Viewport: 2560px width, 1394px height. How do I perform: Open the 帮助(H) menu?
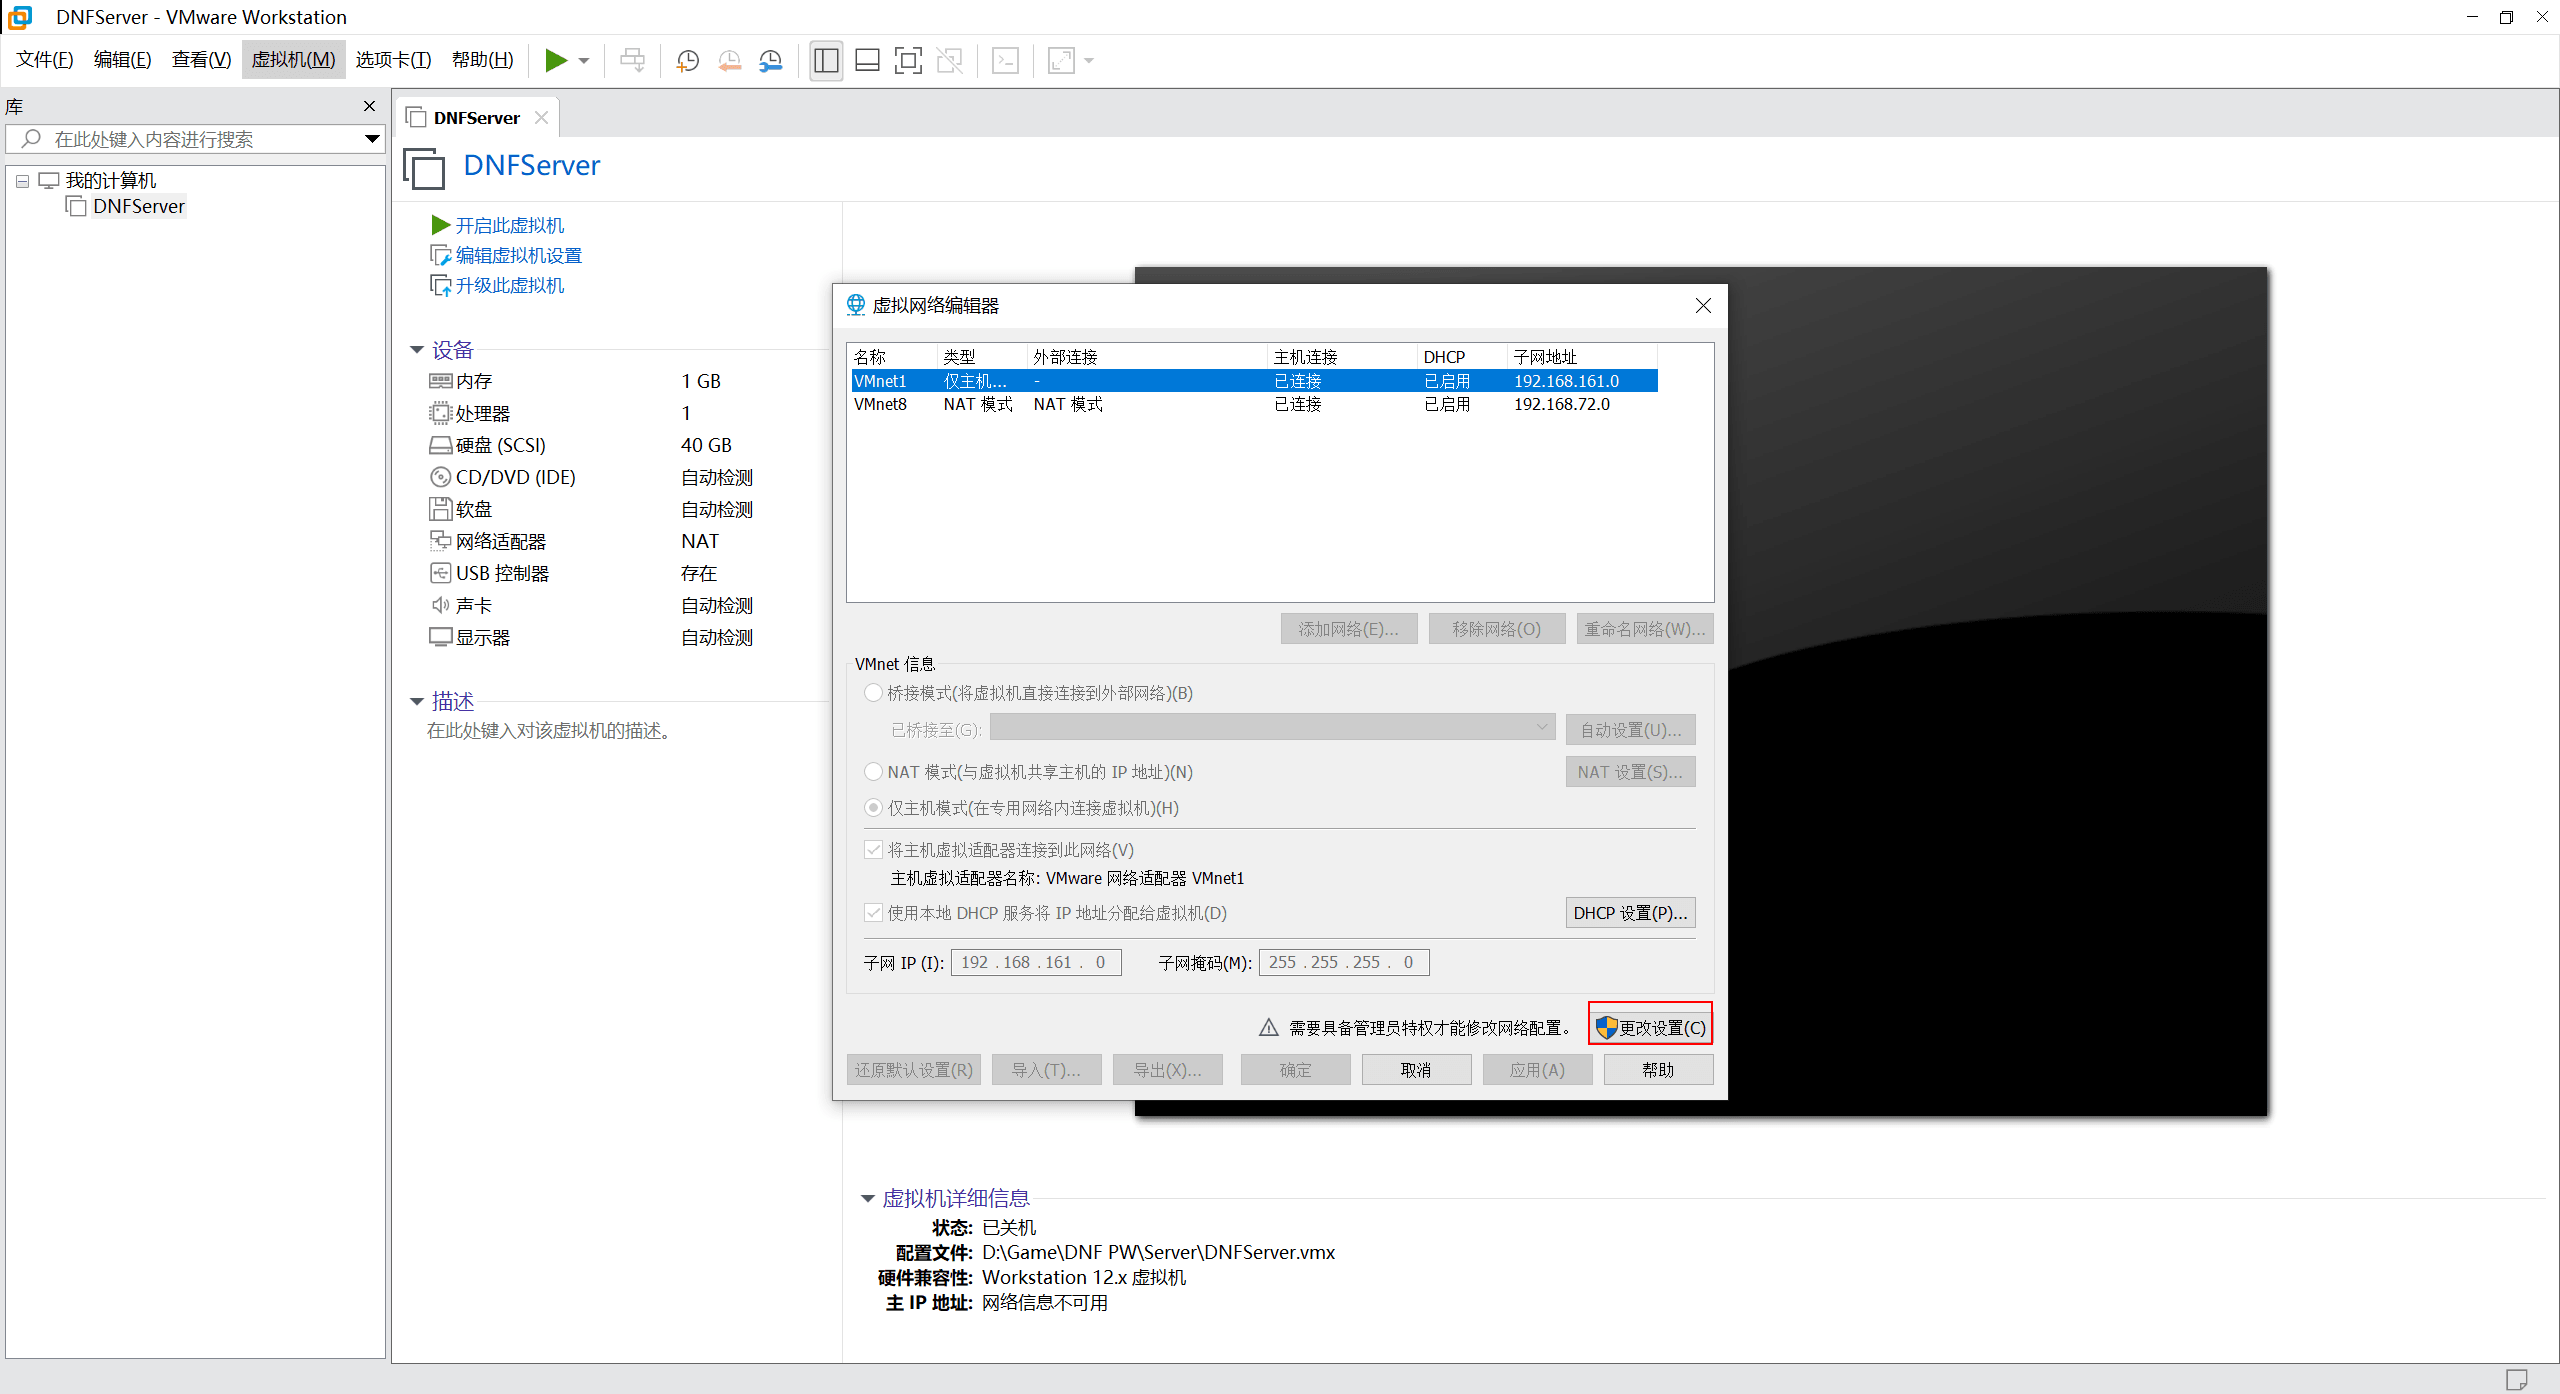pyautogui.click(x=482, y=60)
